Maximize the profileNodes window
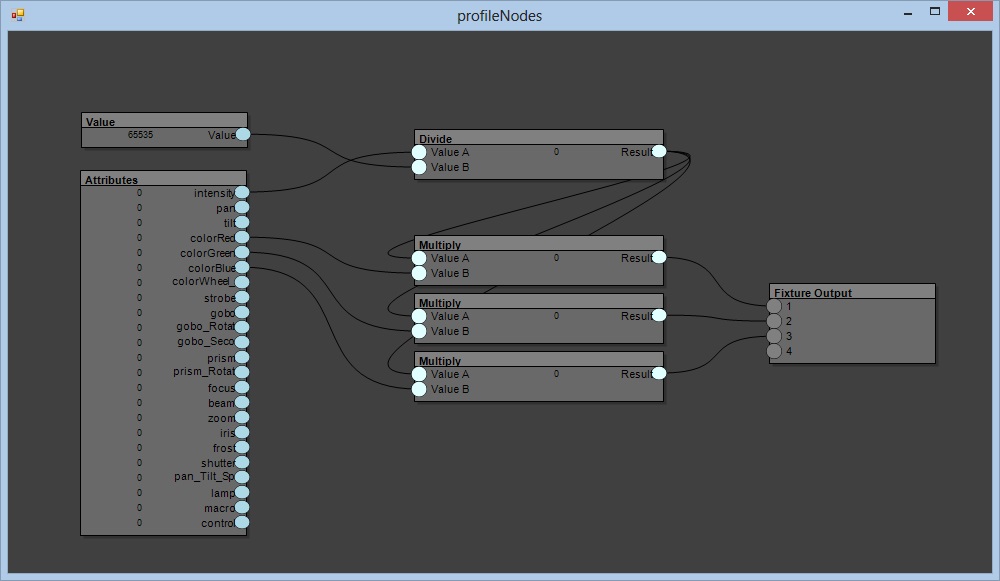Image resolution: width=1000 pixels, height=581 pixels. [x=934, y=12]
